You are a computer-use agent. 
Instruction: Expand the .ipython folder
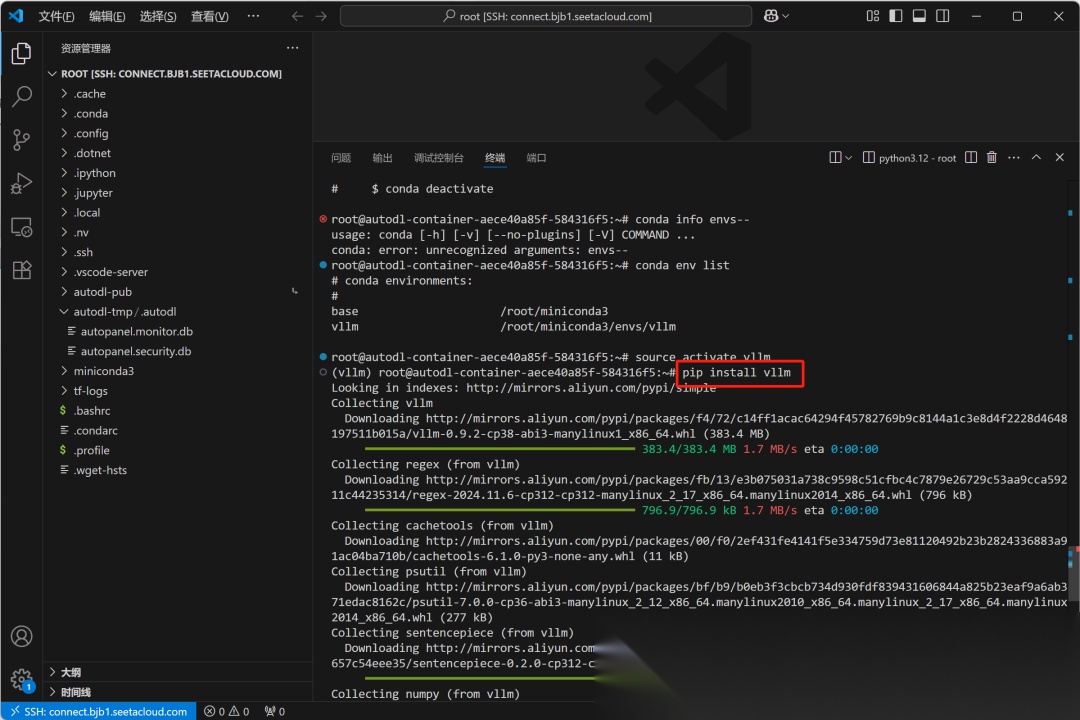(177, 173)
